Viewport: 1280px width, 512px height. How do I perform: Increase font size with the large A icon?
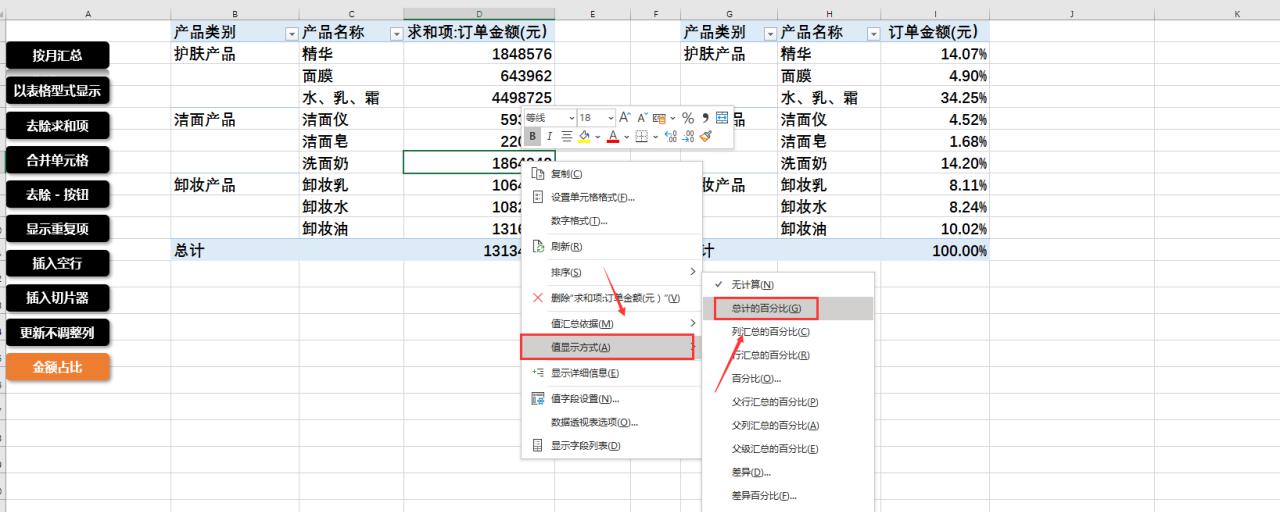(x=625, y=118)
